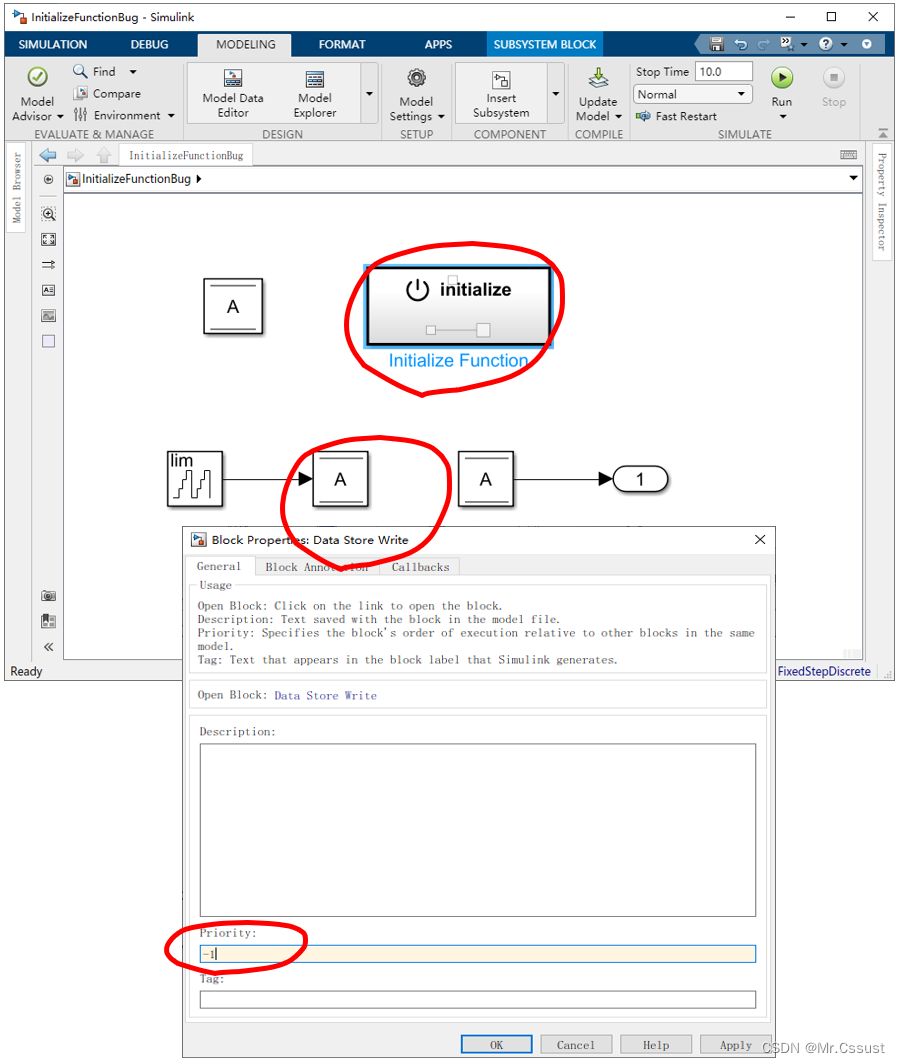Expand the Run button dropdown arrow
Image resolution: width=900 pixels, height=1063 pixels.
pos(783,117)
